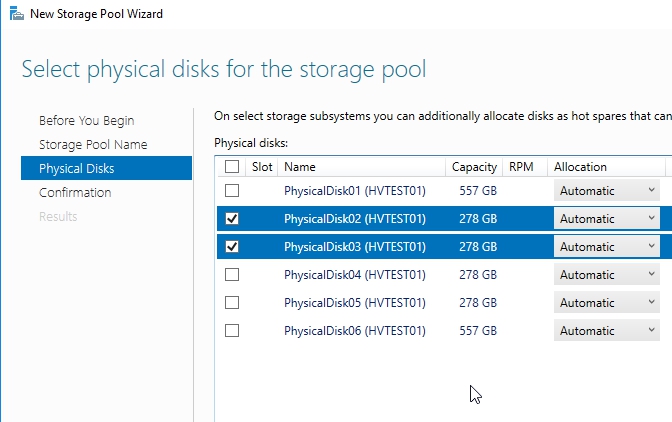Open Allocation dropdown for PhysicalDisk03

(606, 247)
